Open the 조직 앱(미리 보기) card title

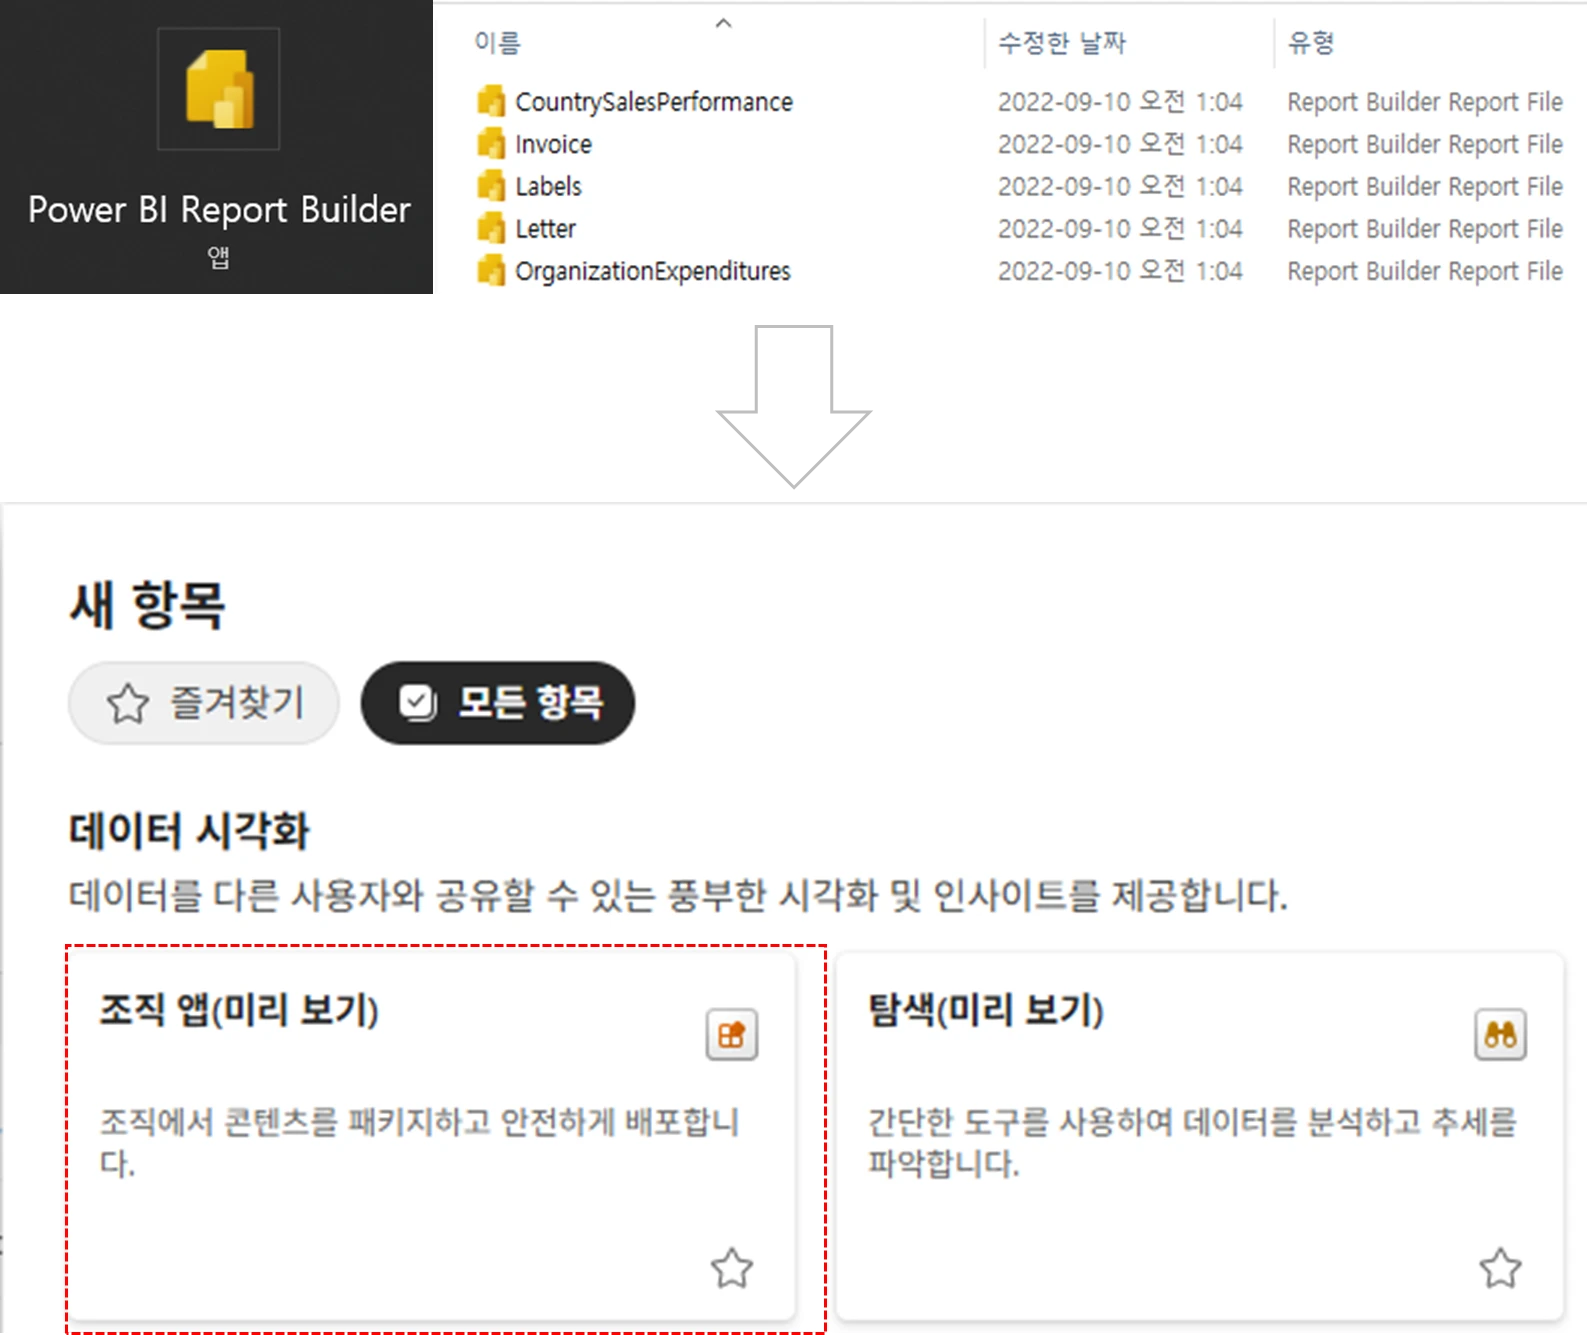pos(239,1010)
